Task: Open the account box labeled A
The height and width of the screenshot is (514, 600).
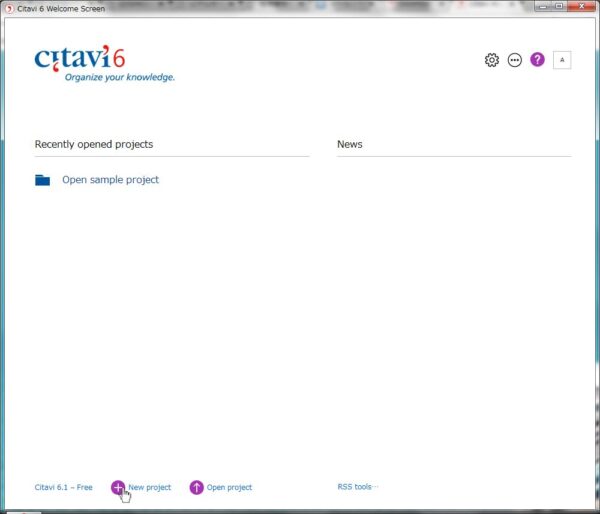Action: 562,60
